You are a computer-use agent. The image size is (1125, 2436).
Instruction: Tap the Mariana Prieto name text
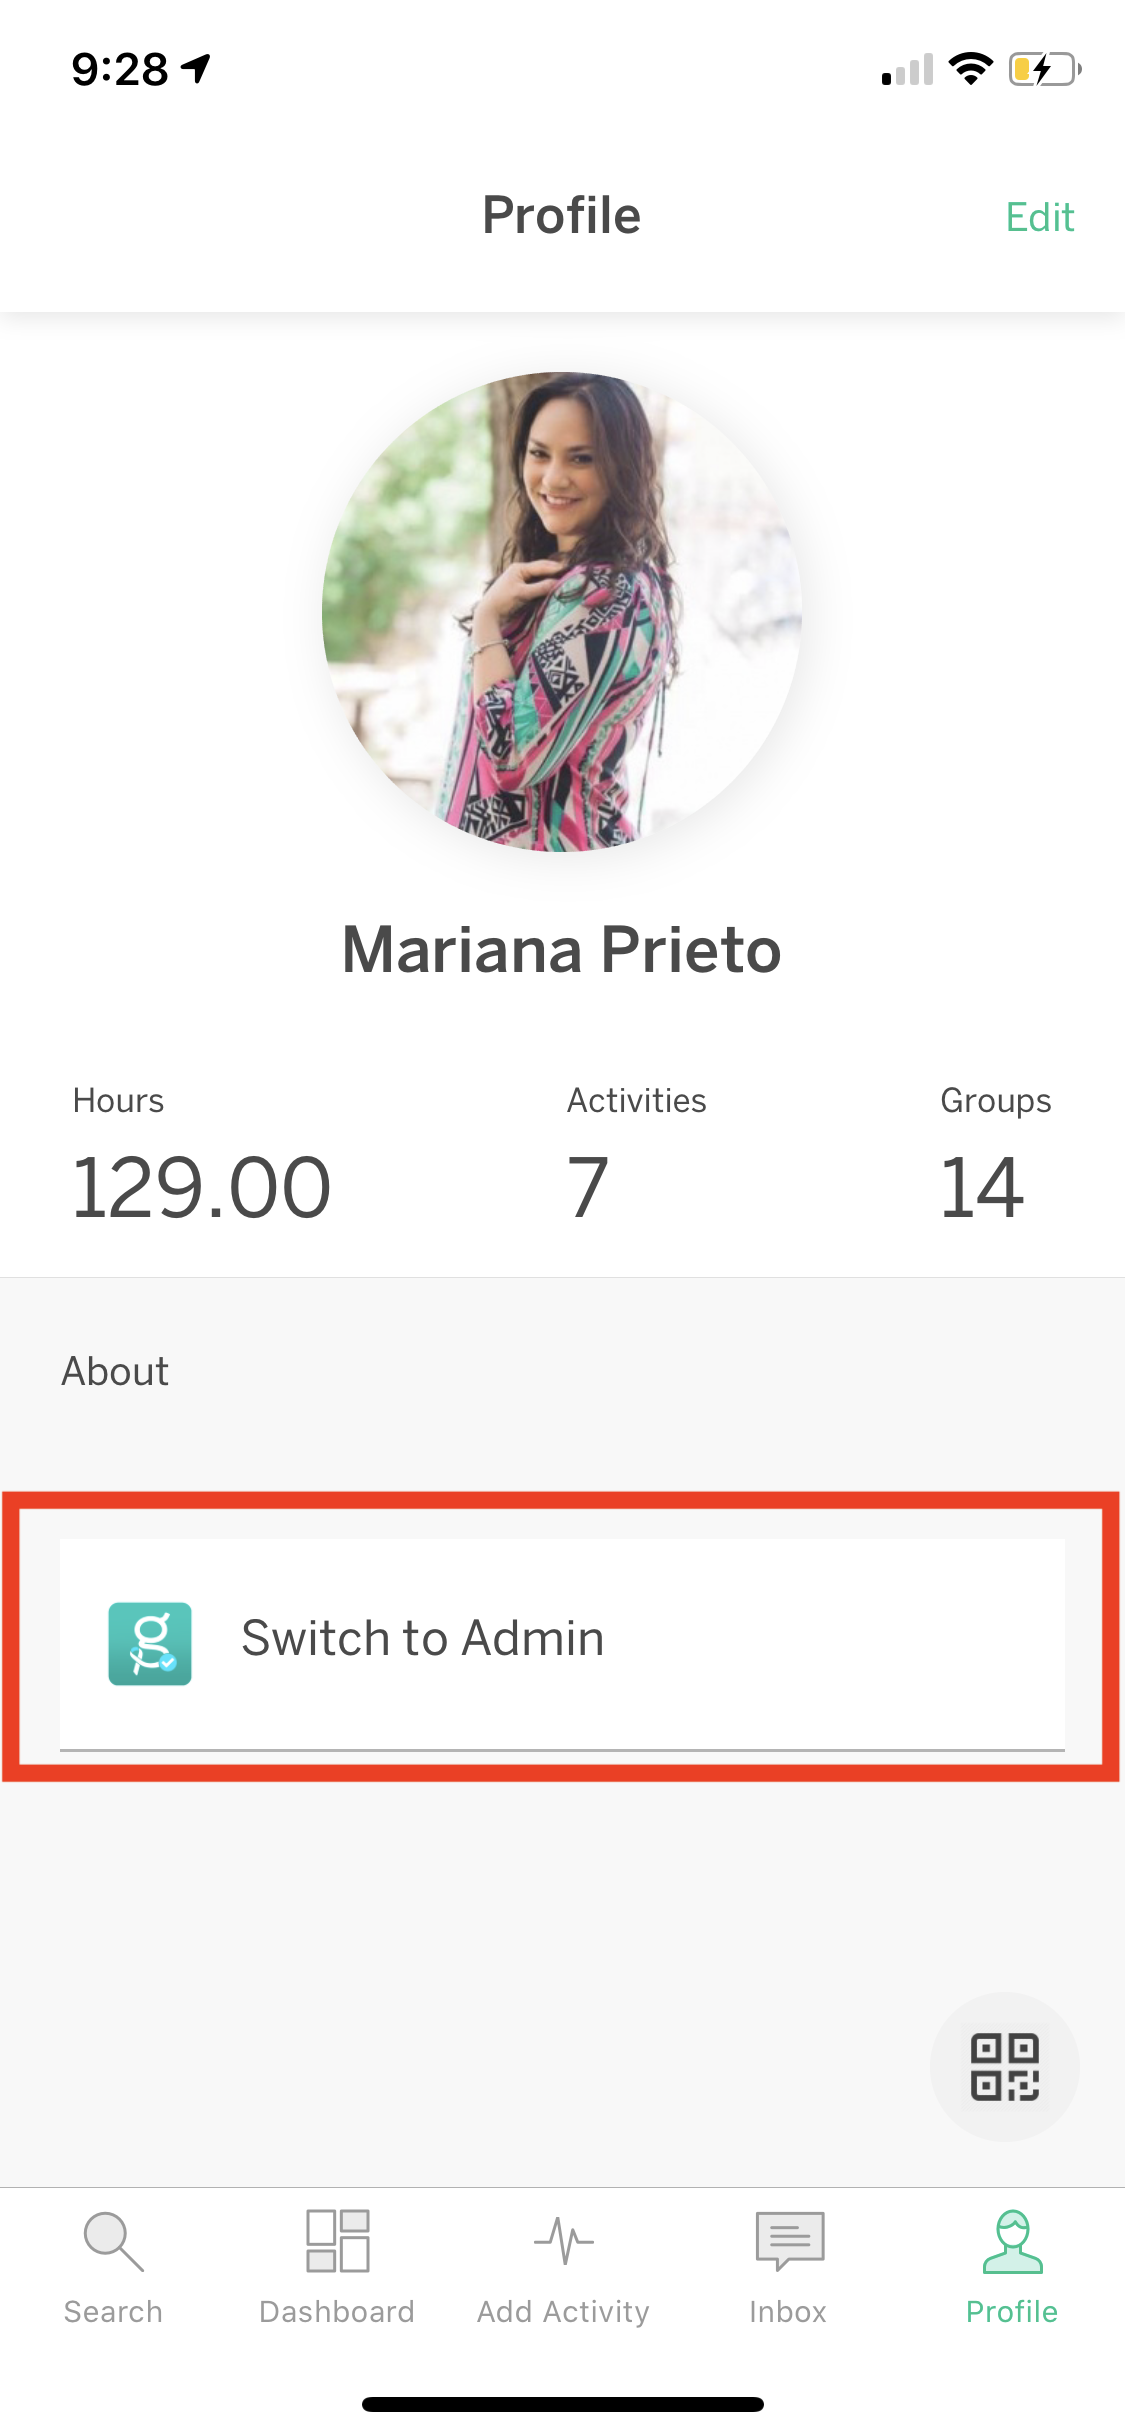(562, 949)
